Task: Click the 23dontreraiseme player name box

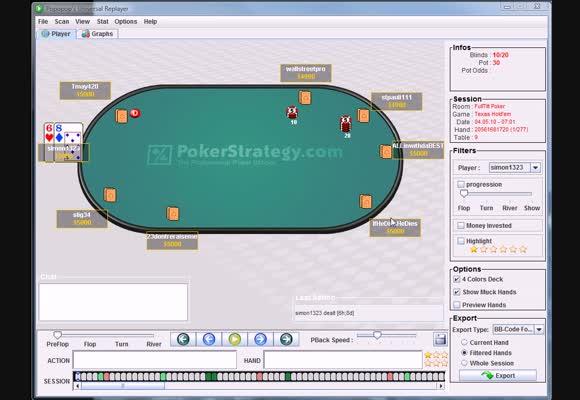Action: (172, 241)
